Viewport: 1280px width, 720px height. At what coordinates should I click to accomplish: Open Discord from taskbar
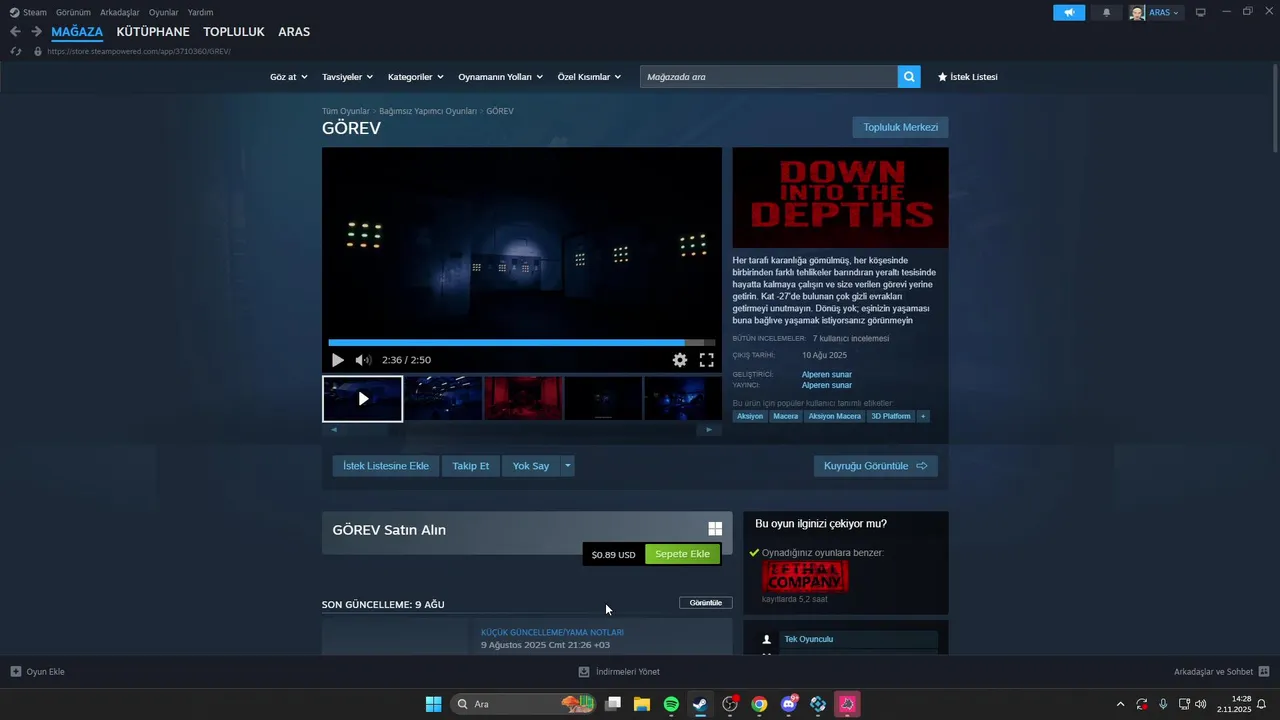(x=789, y=704)
